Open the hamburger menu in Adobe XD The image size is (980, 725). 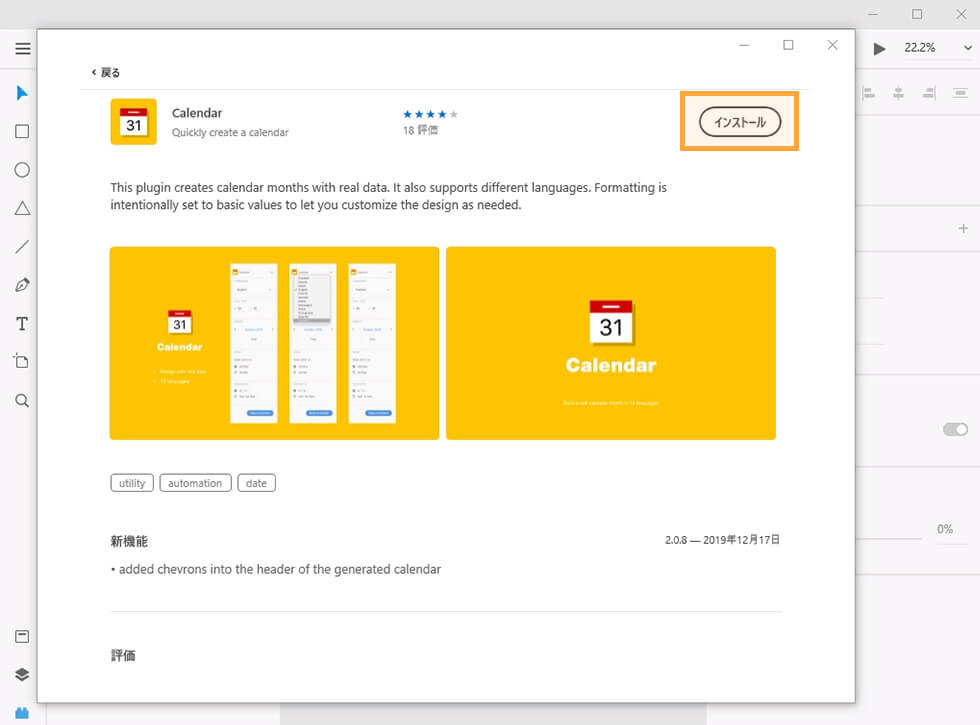(22, 48)
